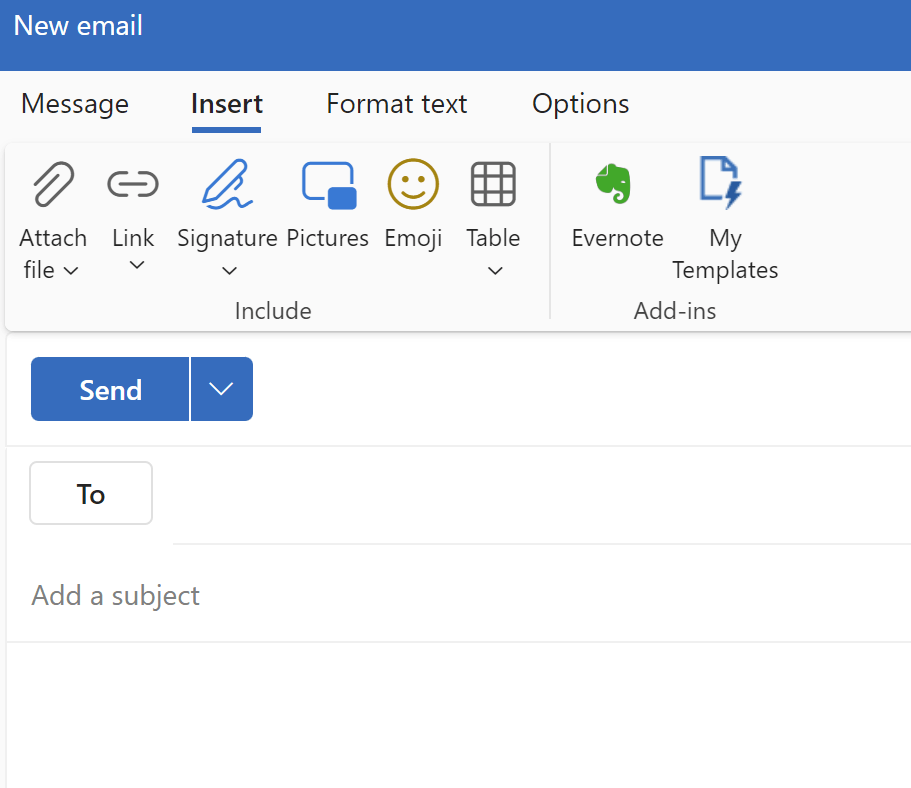The height and width of the screenshot is (788, 911).
Task: Open the Send options dropdown arrow
Action: 221,389
